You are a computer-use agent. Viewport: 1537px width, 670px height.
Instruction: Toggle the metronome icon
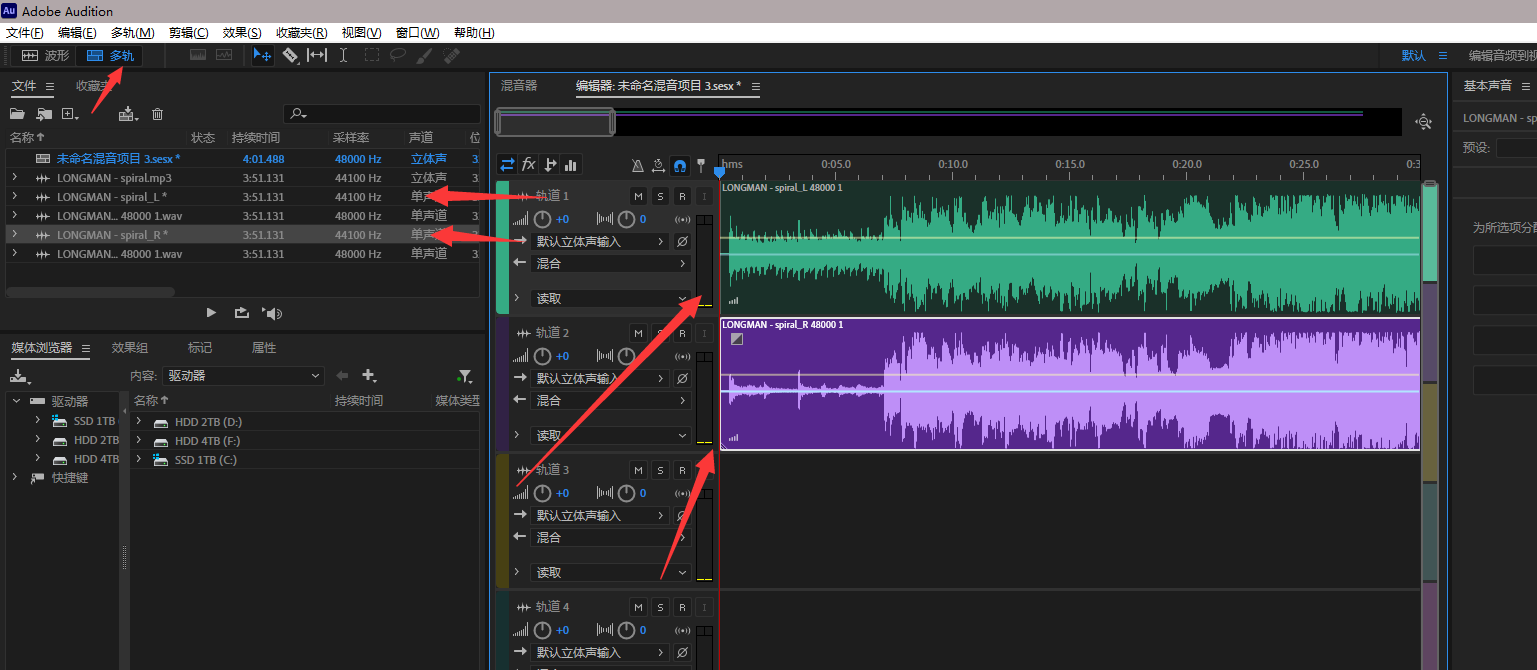click(638, 165)
